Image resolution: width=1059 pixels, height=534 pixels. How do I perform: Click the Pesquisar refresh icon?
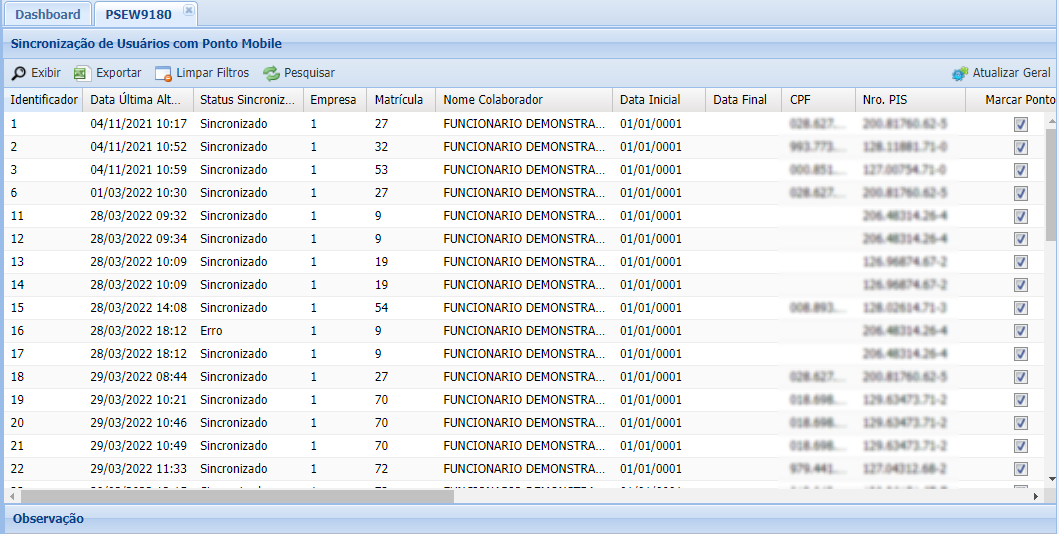[271, 73]
